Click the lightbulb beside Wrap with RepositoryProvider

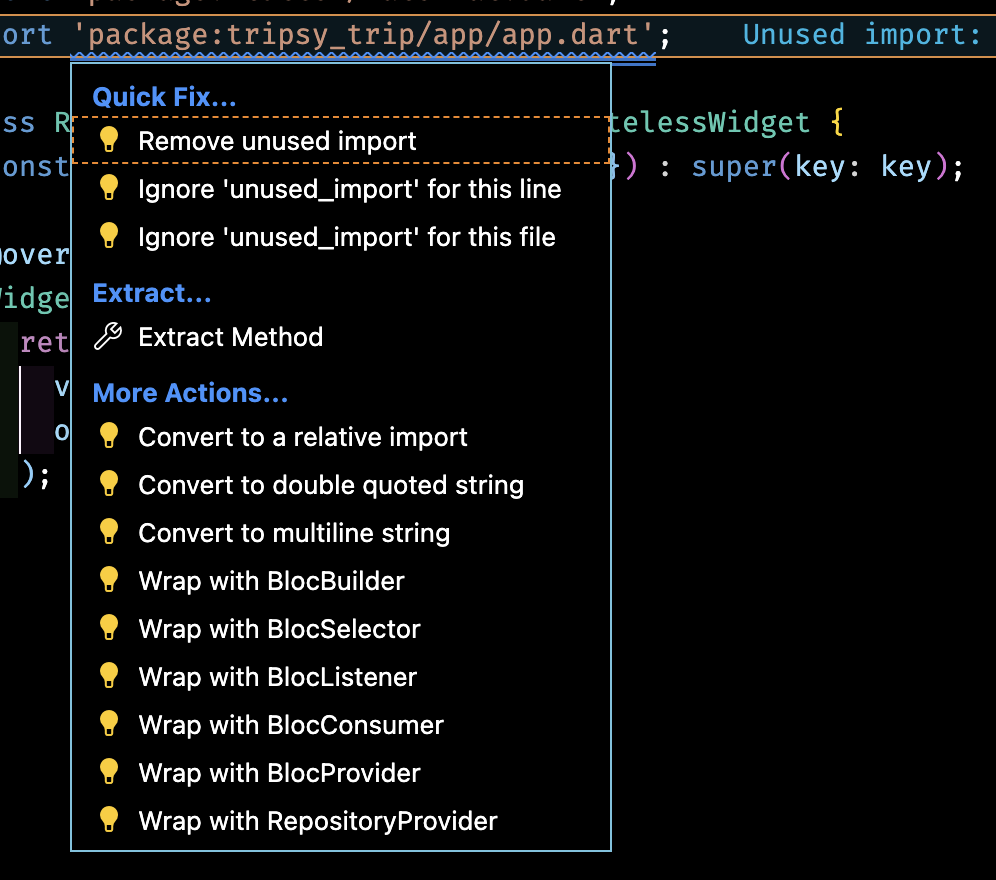pyautogui.click(x=109, y=820)
